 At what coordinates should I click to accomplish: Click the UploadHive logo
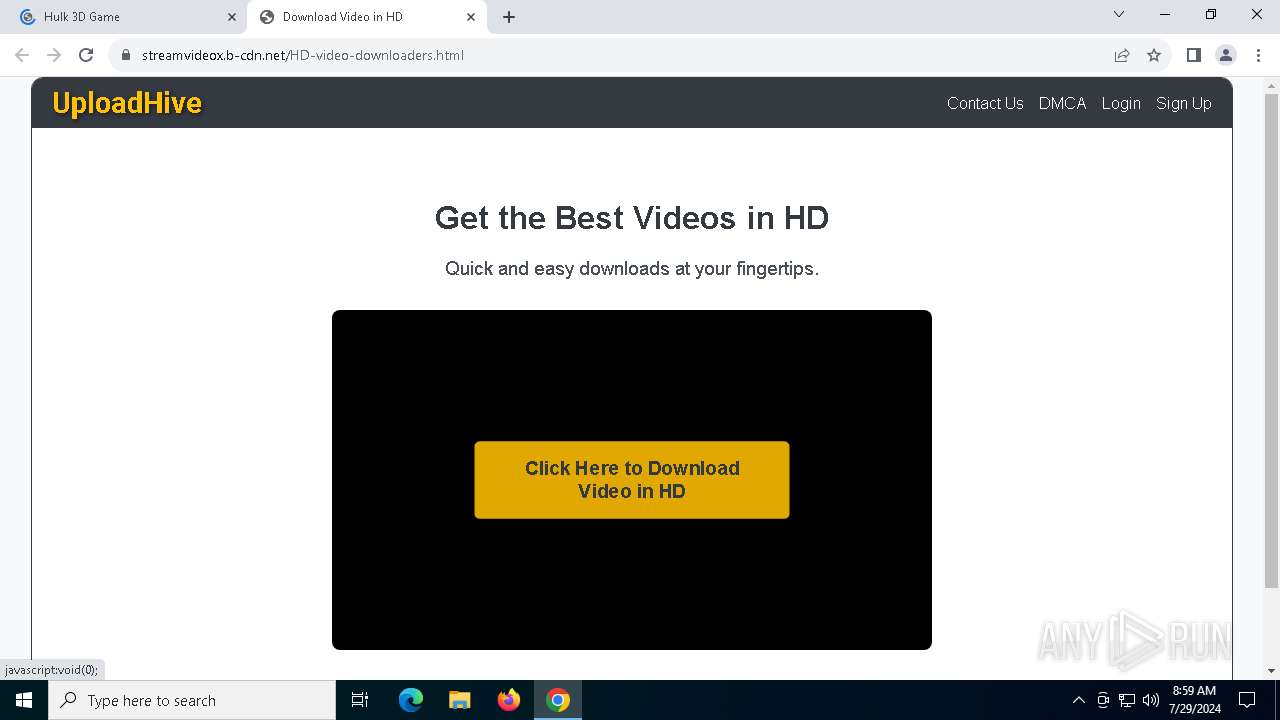127,103
